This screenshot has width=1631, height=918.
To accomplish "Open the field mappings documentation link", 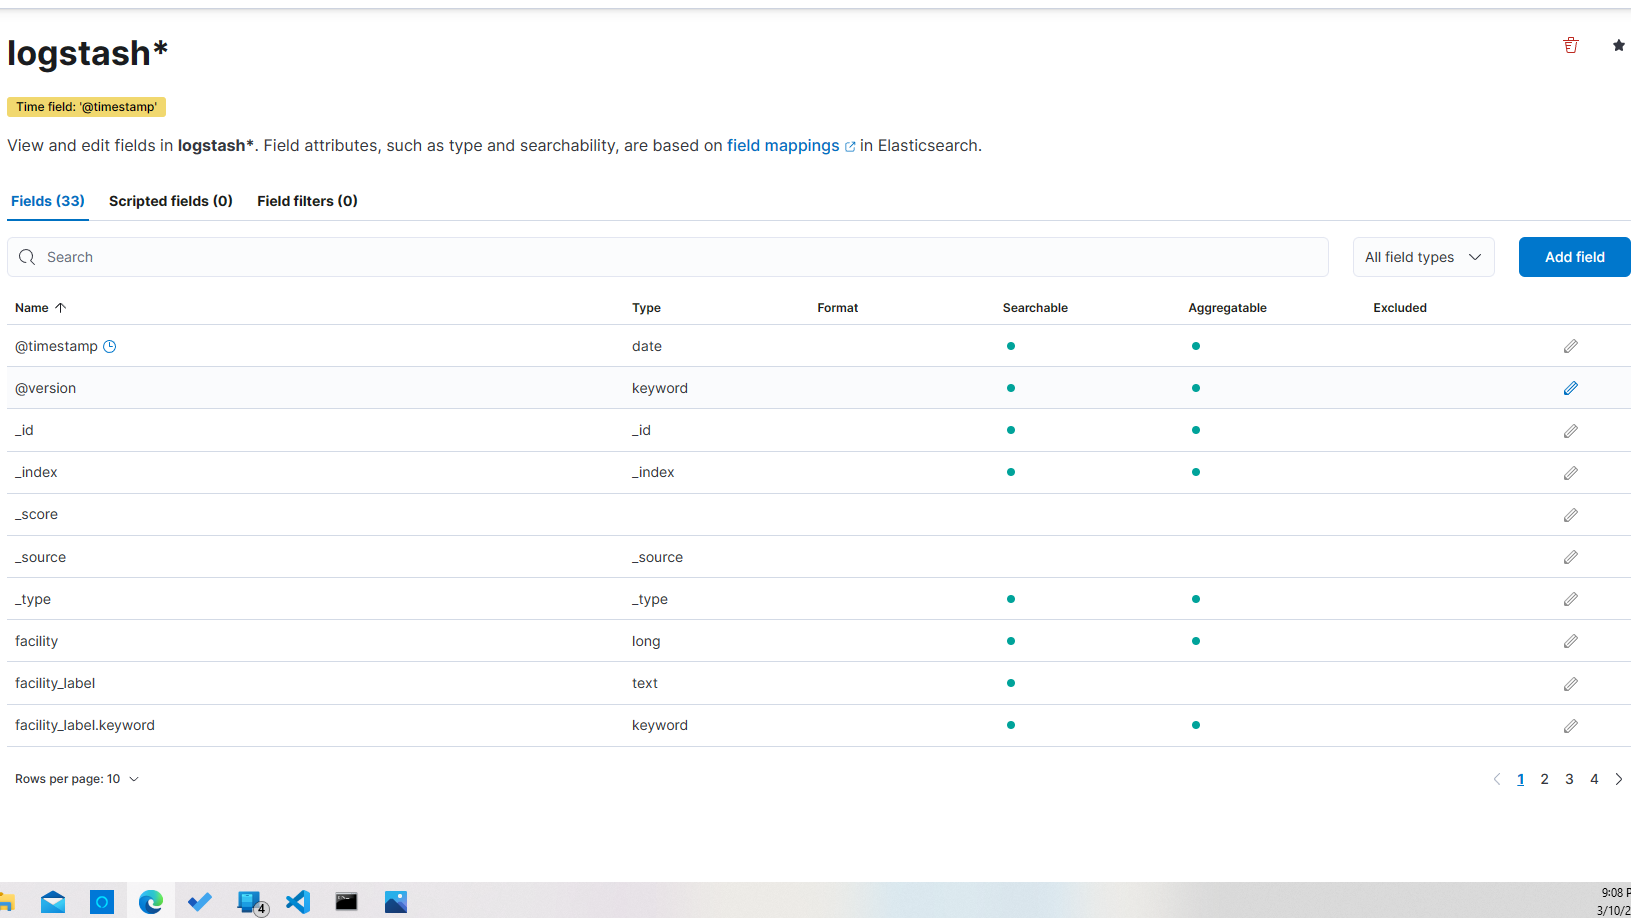I will click(x=783, y=146).
